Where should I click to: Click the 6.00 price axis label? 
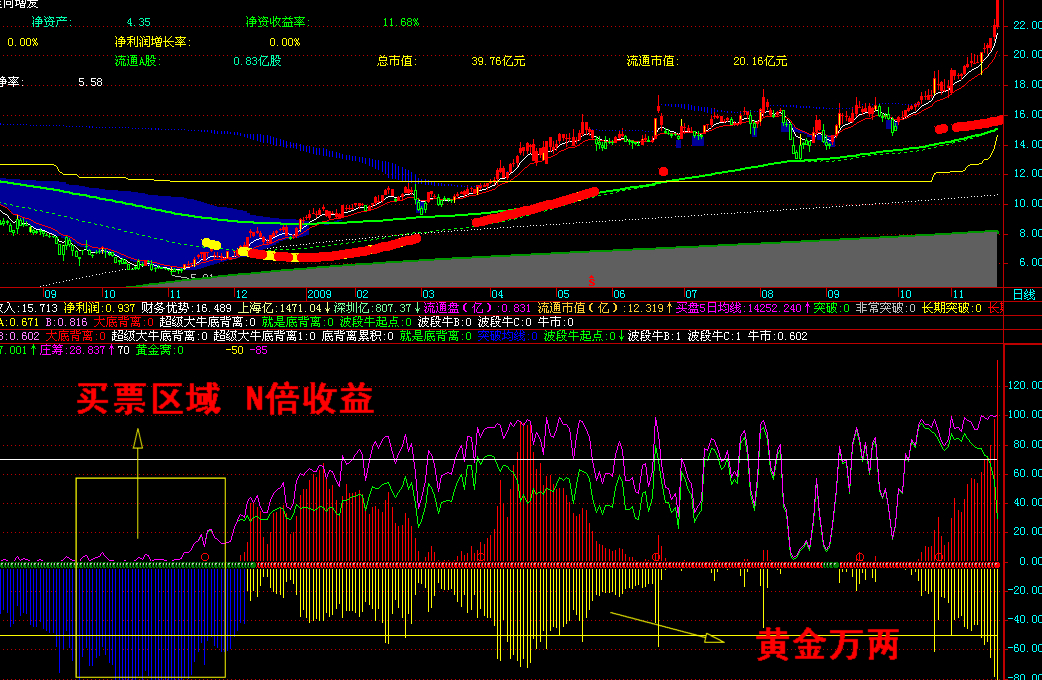(1029, 263)
